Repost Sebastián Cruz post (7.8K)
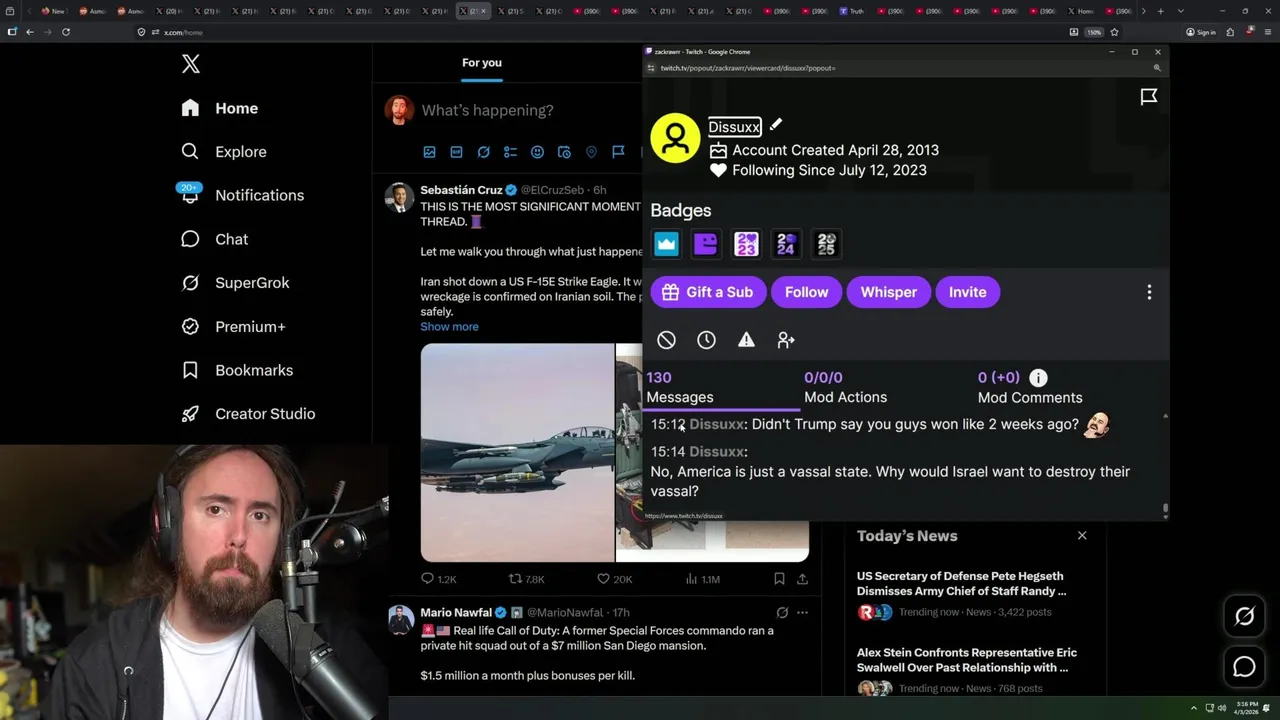Viewport: 1280px width, 720px height. [x=527, y=579]
